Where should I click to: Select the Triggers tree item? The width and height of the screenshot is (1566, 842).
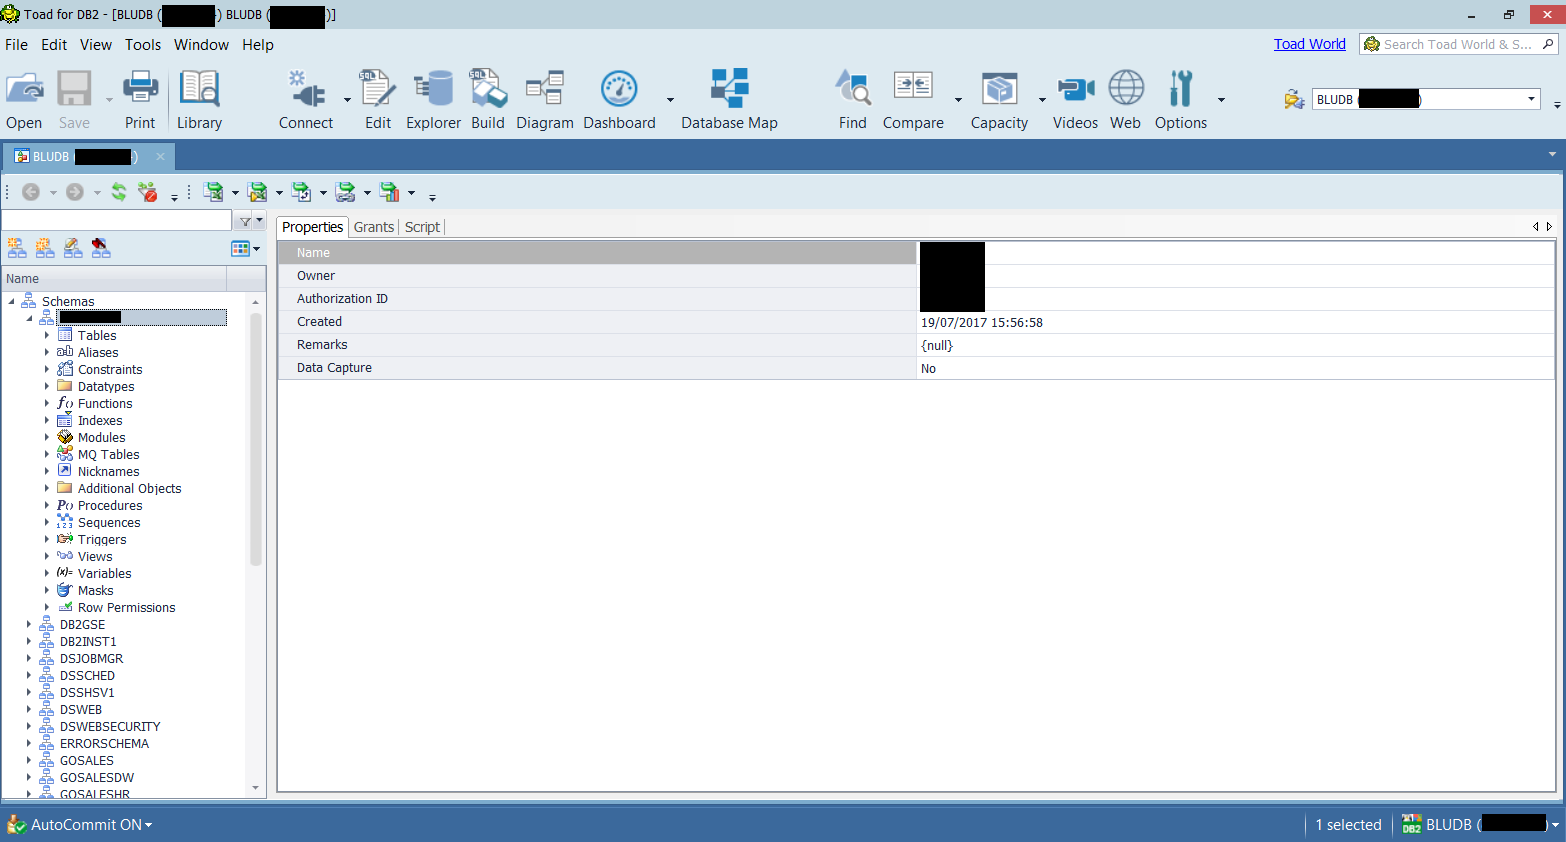102,540
